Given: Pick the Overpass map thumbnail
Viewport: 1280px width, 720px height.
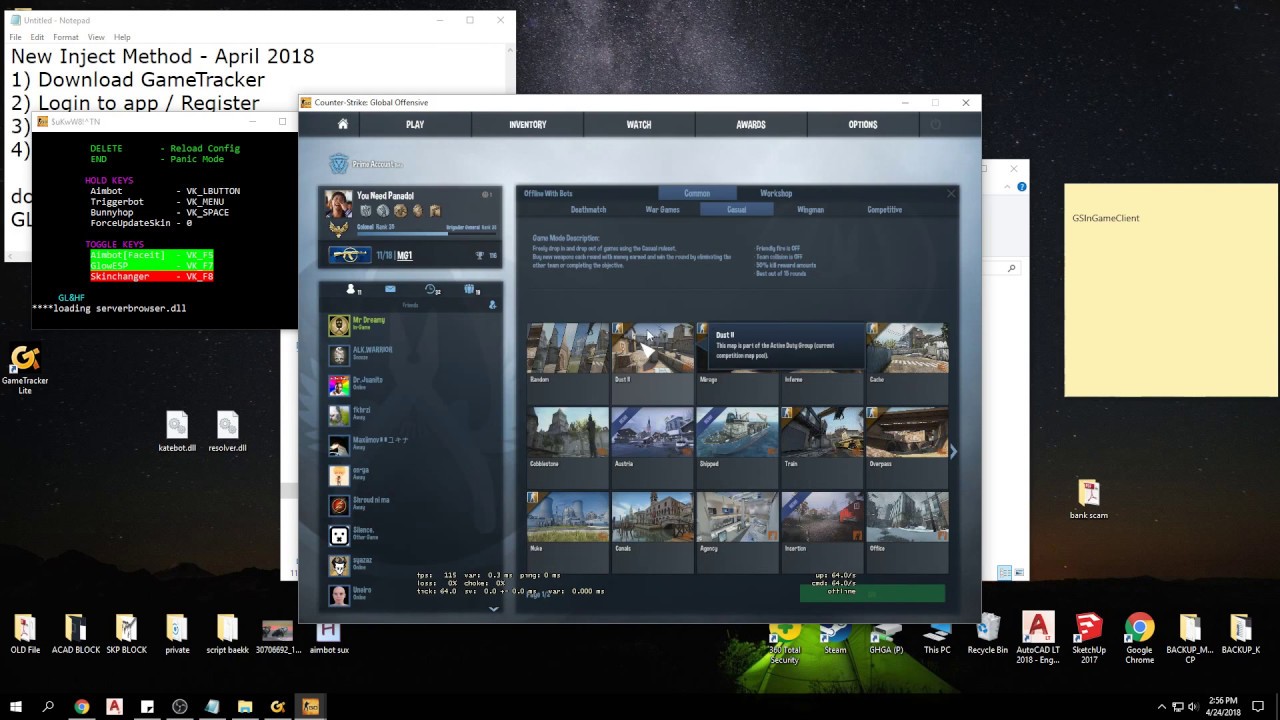Looking at the screenshot, I should [907, 433].
